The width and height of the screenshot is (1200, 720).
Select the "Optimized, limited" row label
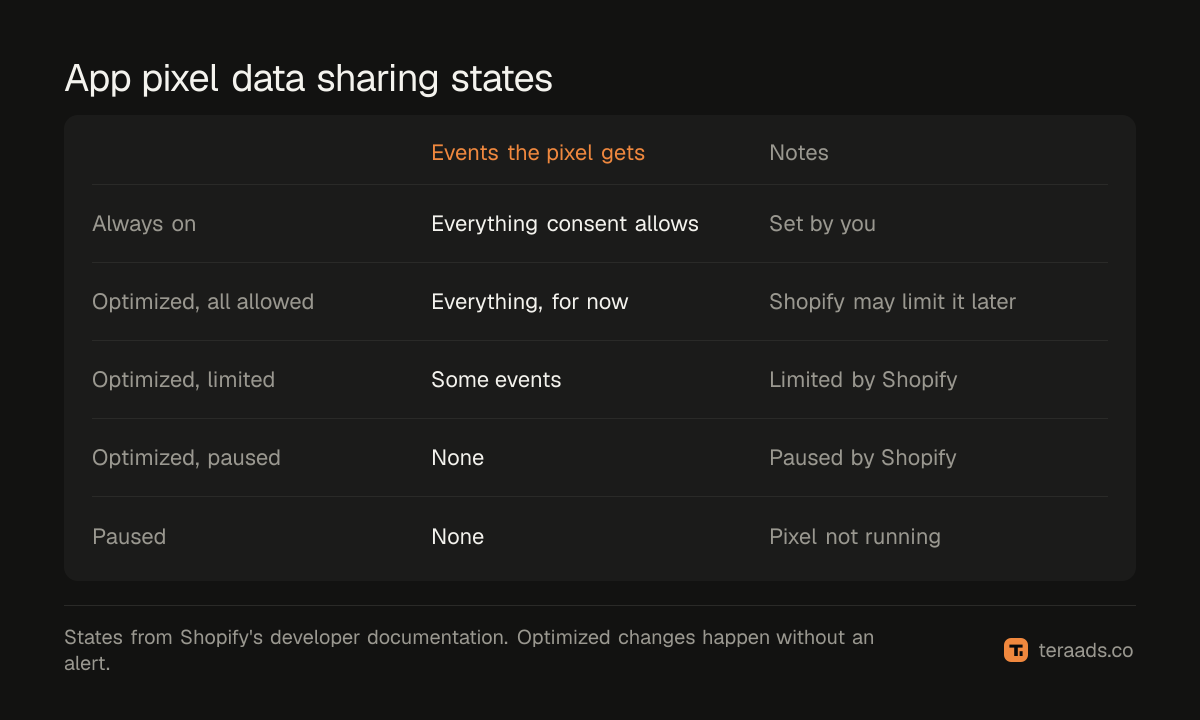(x=183, y=380)
